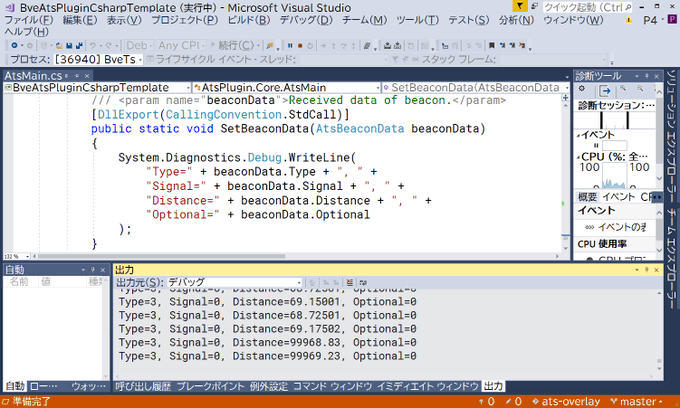Open the ツール(T) menu

(417, 20)
